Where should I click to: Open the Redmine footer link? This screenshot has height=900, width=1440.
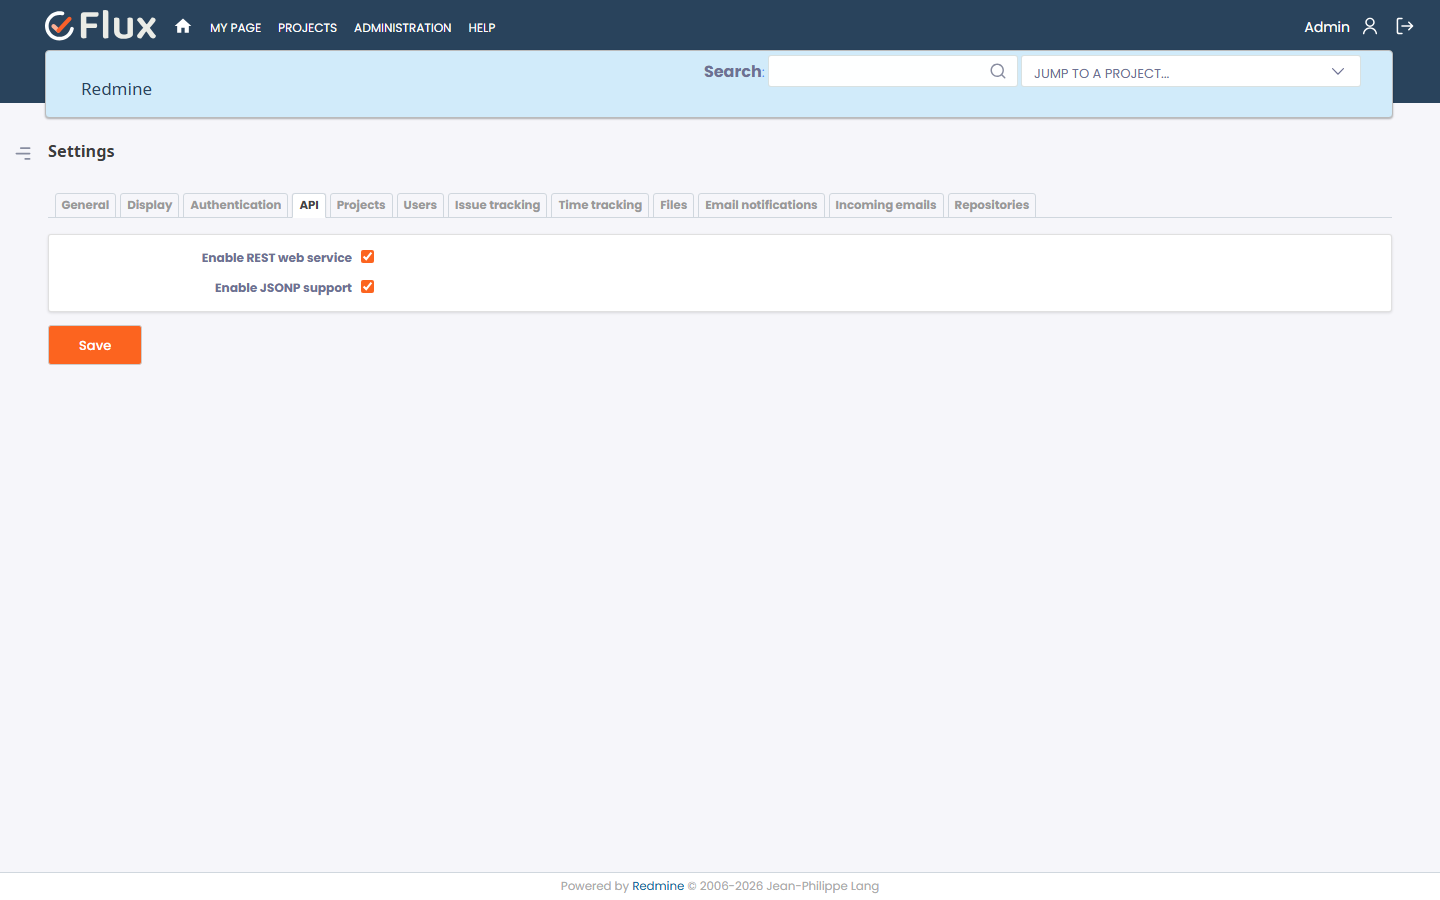pyautogui.click(x=658, y=886)
